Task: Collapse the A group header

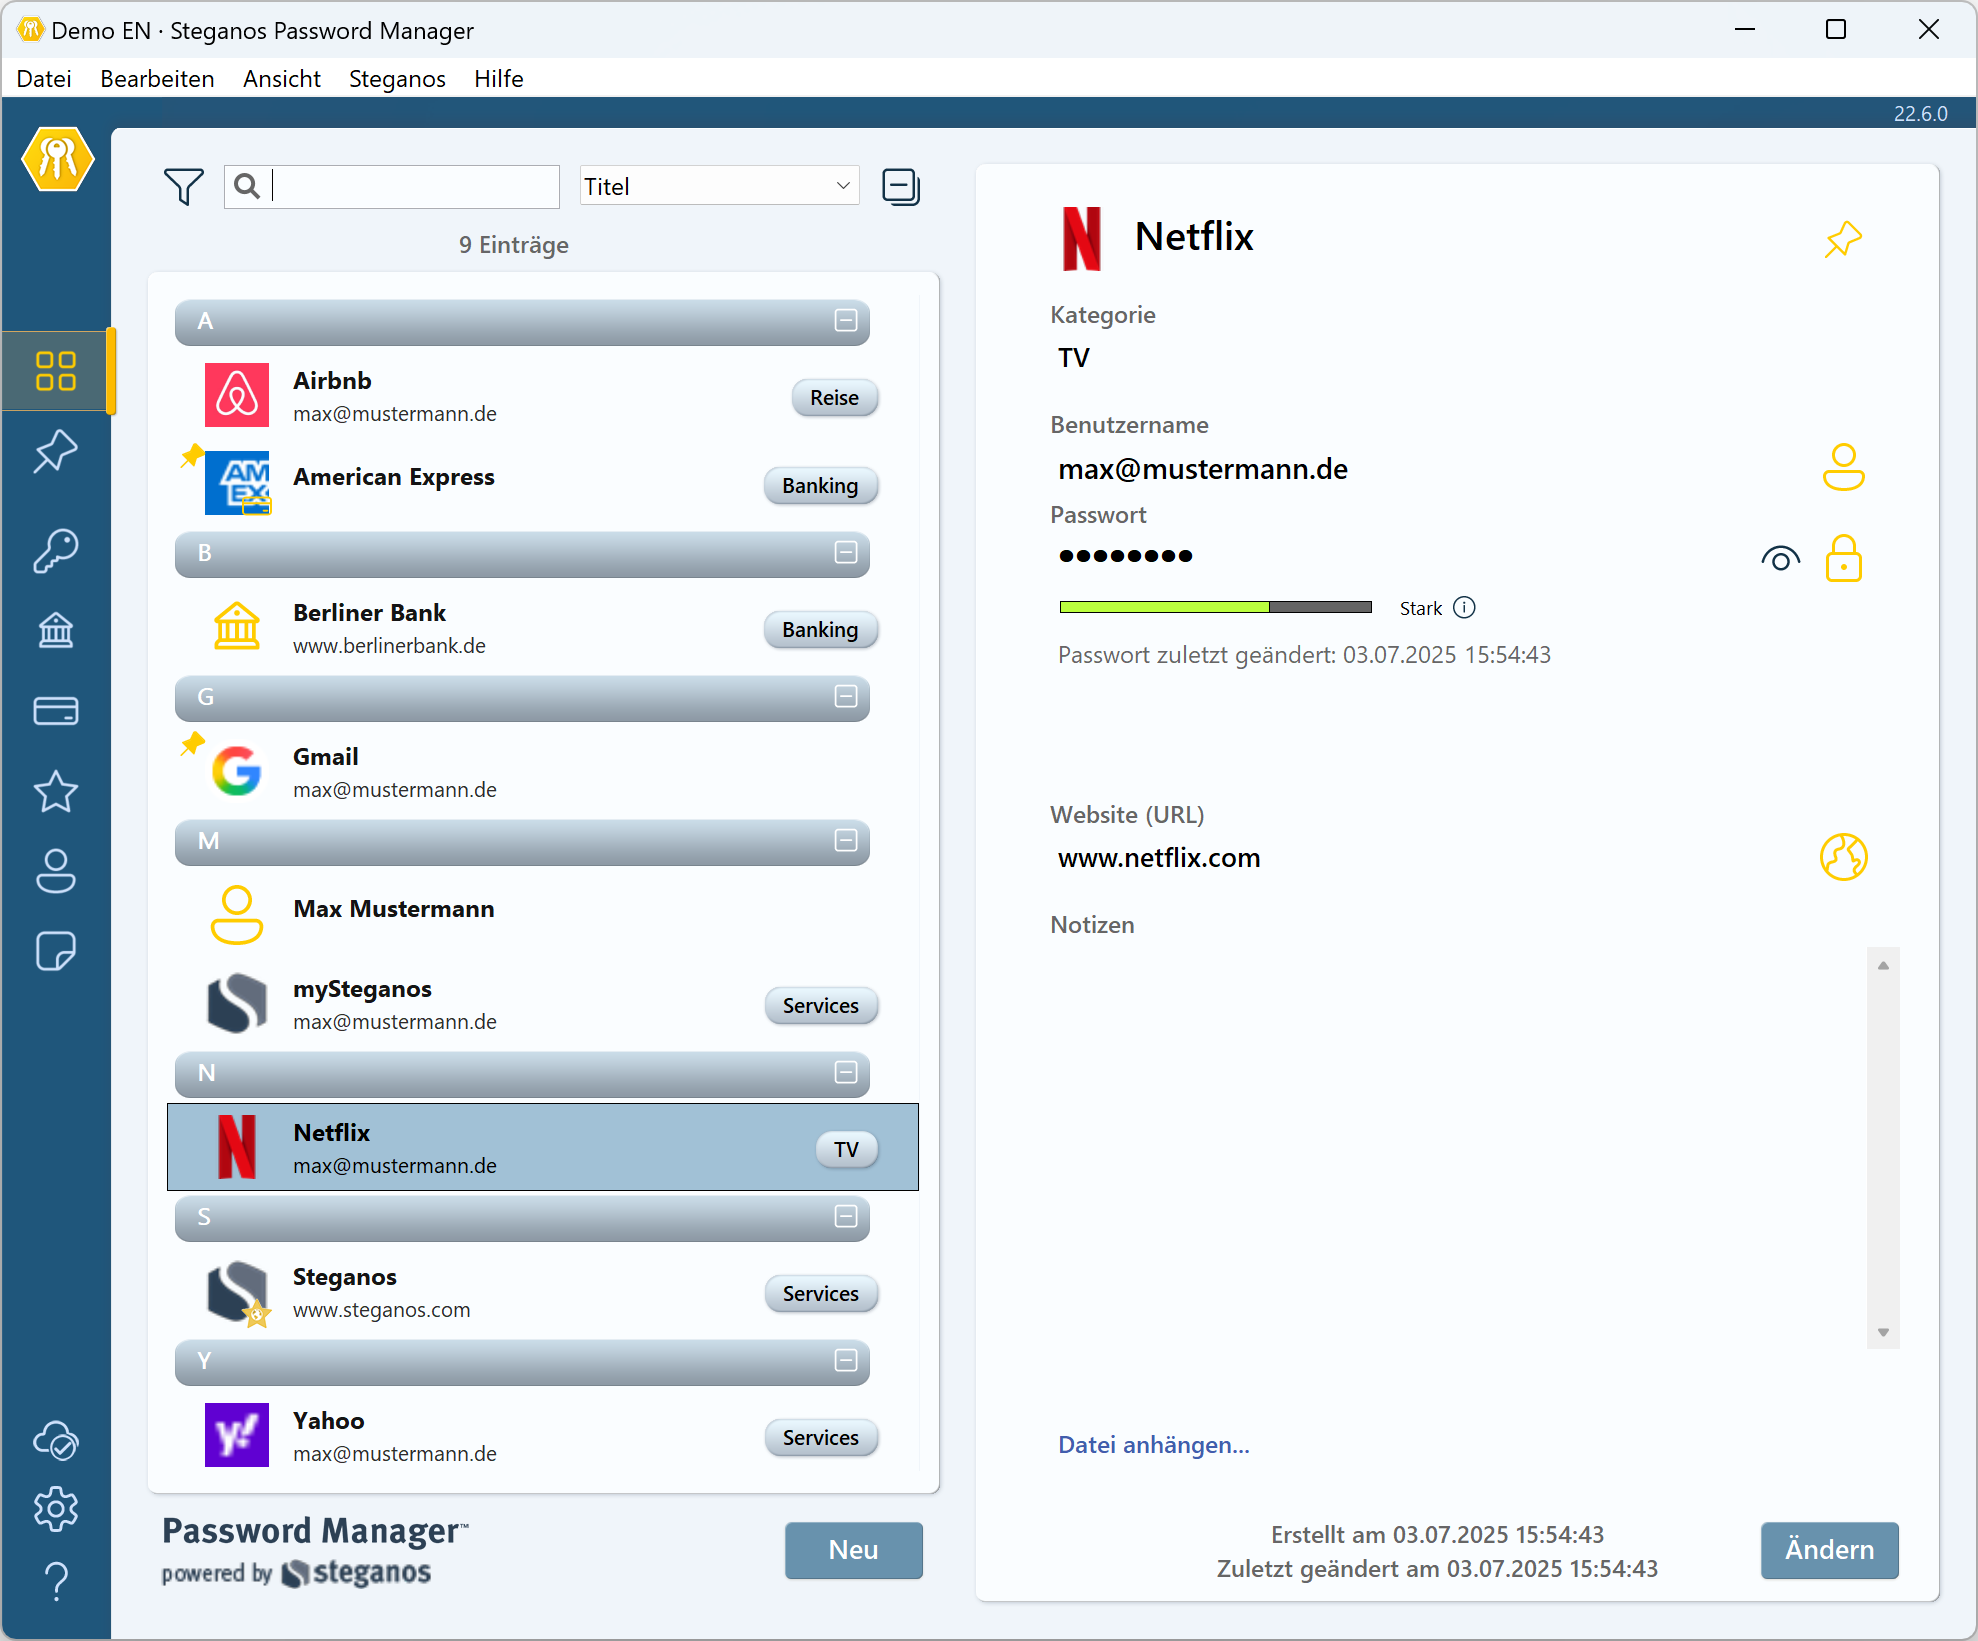Action: pos(846,321)
